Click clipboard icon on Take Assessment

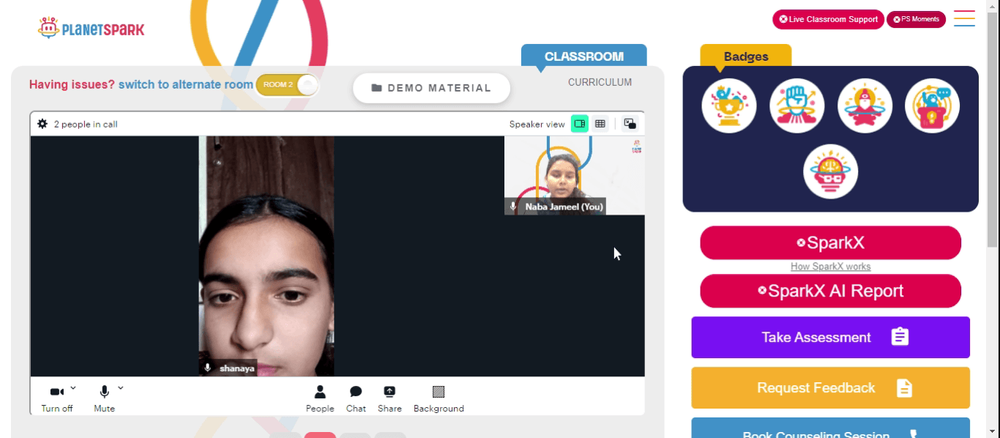(x=899, y=337)
